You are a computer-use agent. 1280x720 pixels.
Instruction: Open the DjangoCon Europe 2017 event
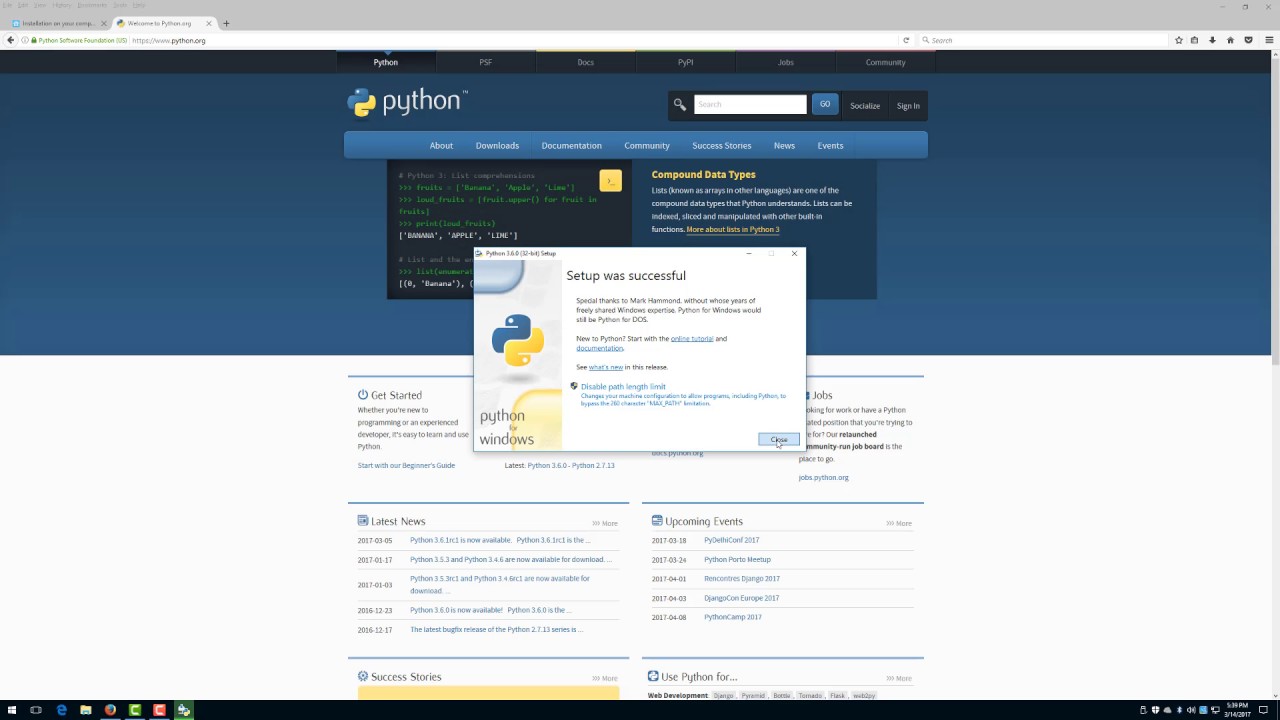point(741,598)
